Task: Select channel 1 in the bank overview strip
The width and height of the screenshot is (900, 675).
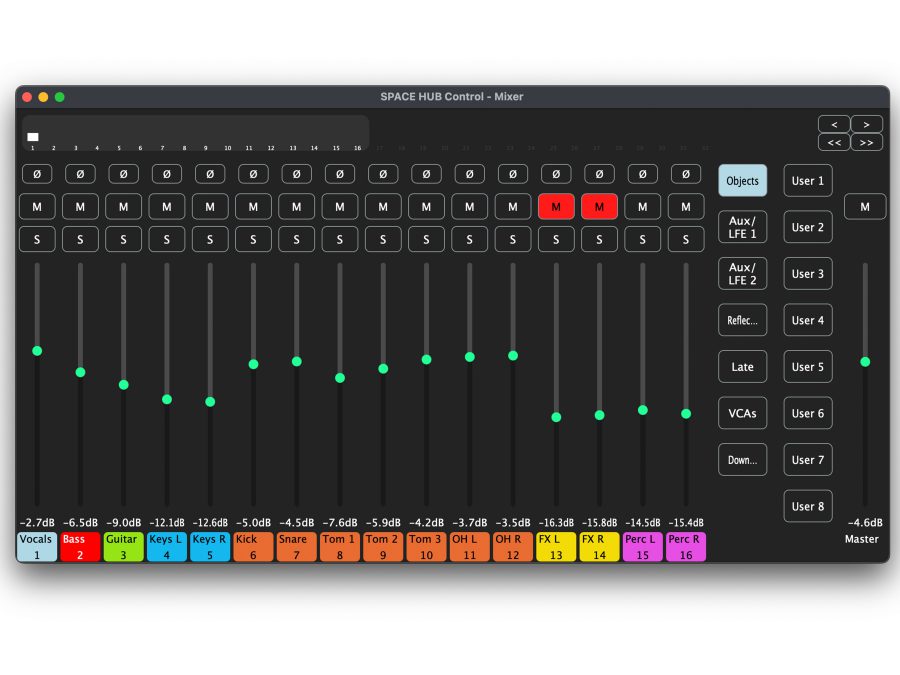Action: 32,135
